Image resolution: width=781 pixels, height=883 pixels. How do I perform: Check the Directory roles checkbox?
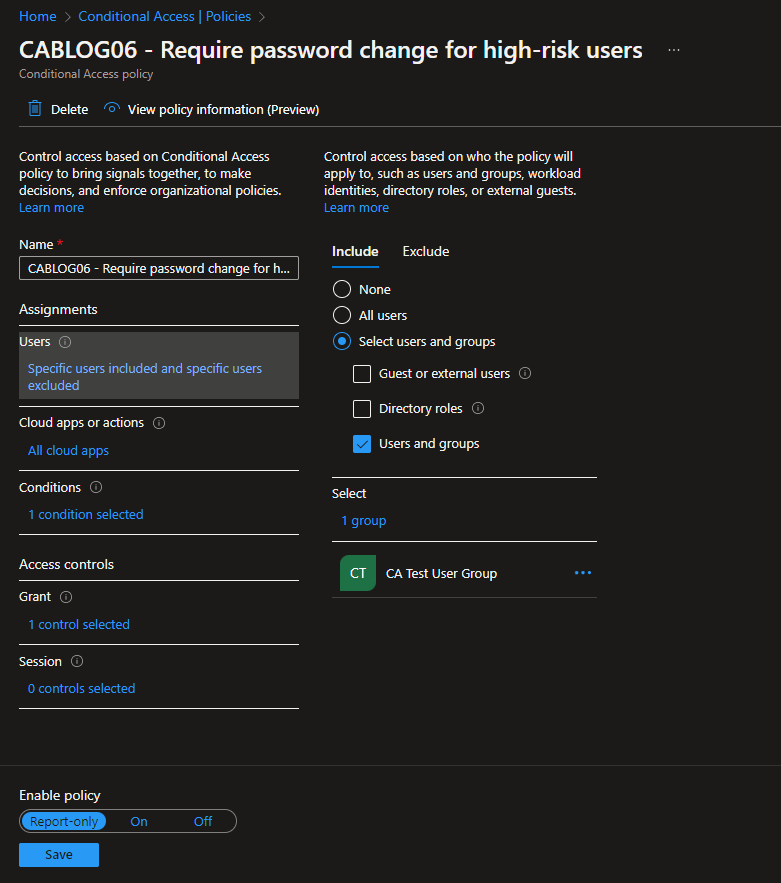pos(362,409)
